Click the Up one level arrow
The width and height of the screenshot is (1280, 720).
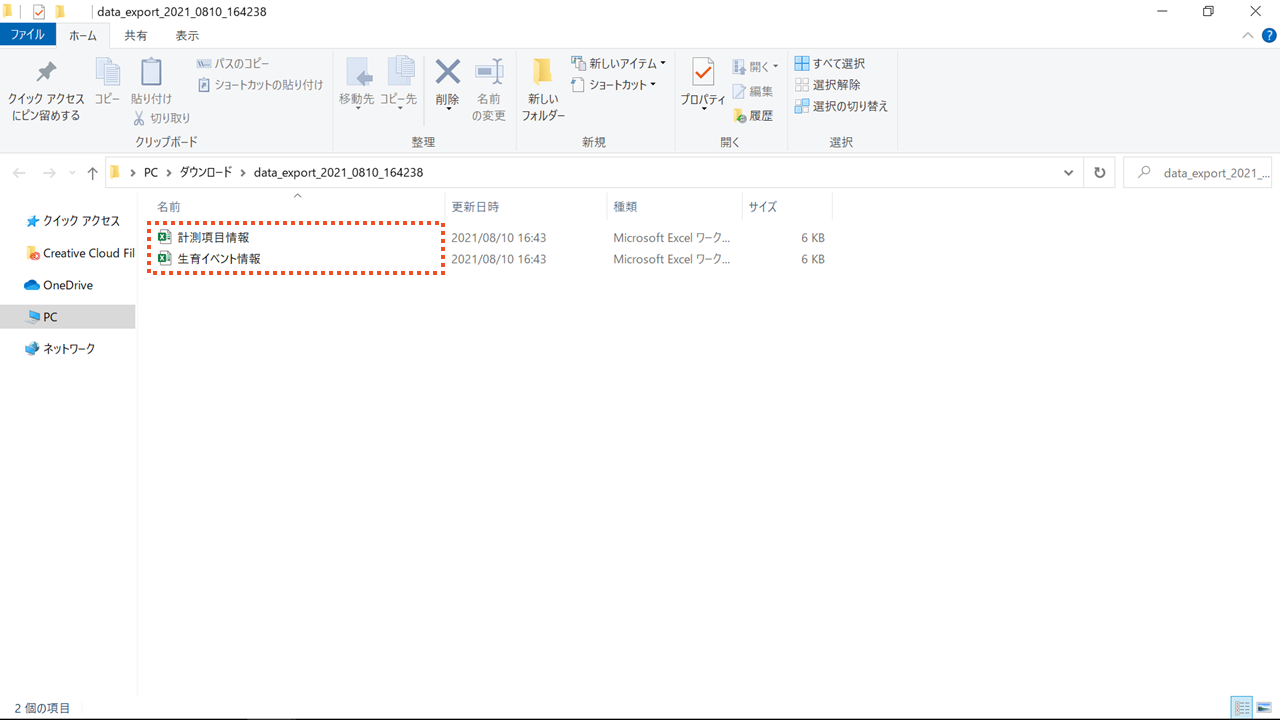pyautogui.click(x=93, y=173)
